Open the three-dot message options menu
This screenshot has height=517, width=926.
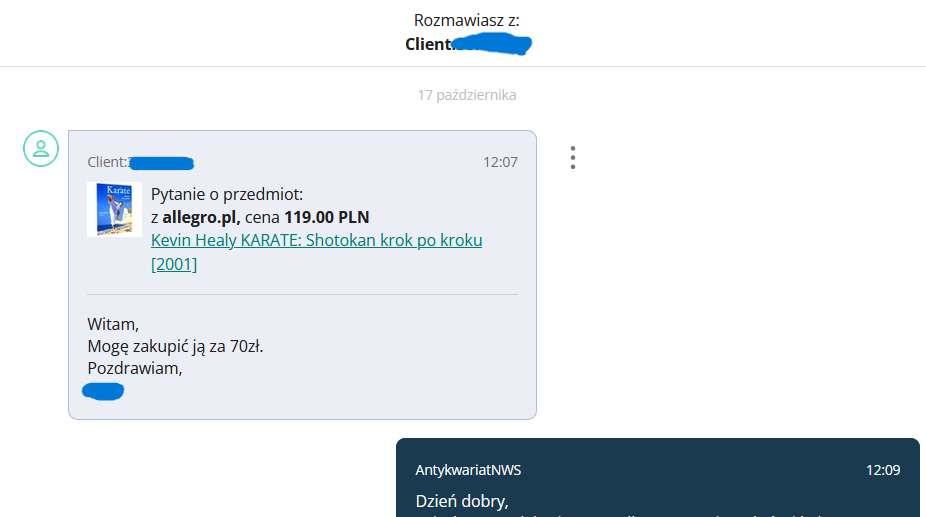click(x=573, y=158)
